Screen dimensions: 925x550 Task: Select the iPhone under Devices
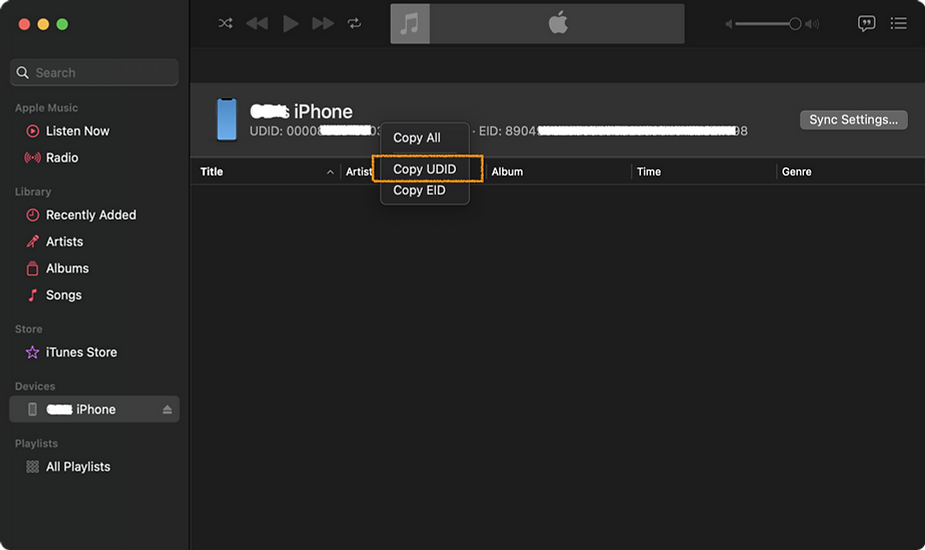(94, 409)
